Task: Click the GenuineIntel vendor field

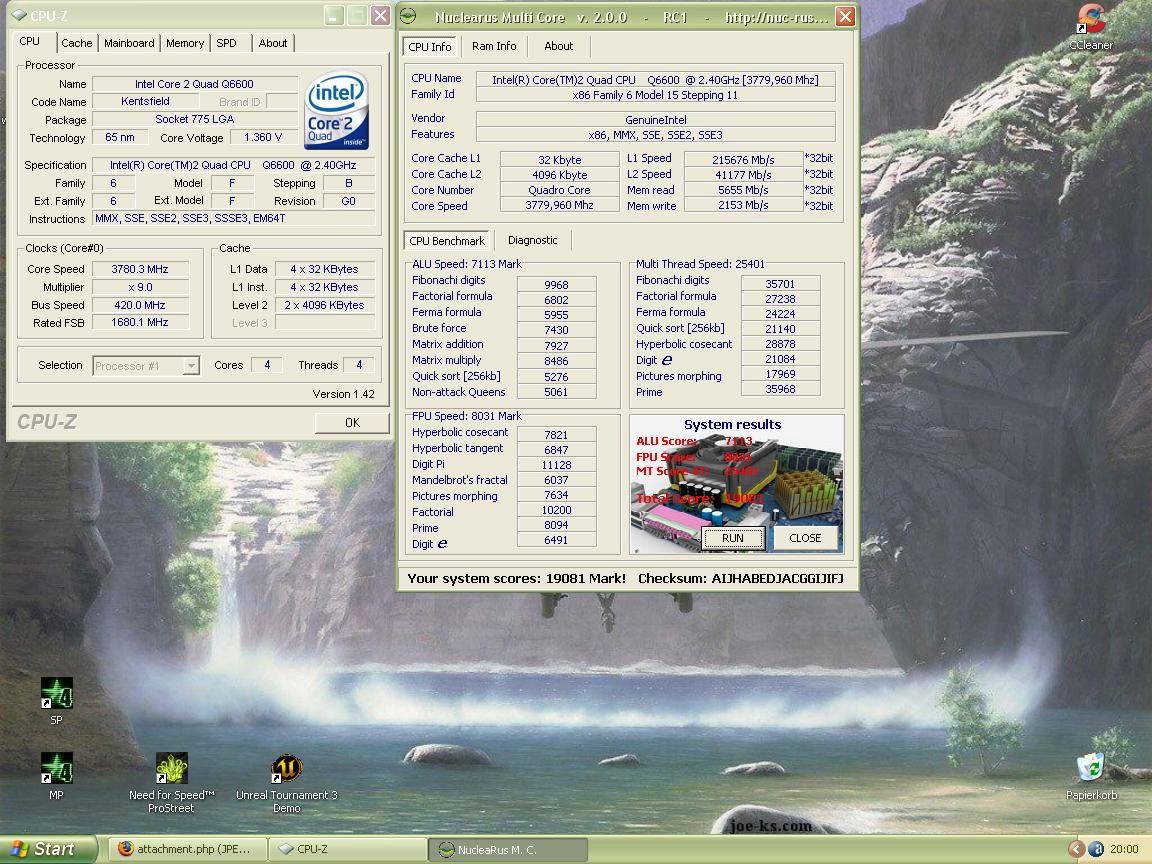Action: click(x=655, y=119)
